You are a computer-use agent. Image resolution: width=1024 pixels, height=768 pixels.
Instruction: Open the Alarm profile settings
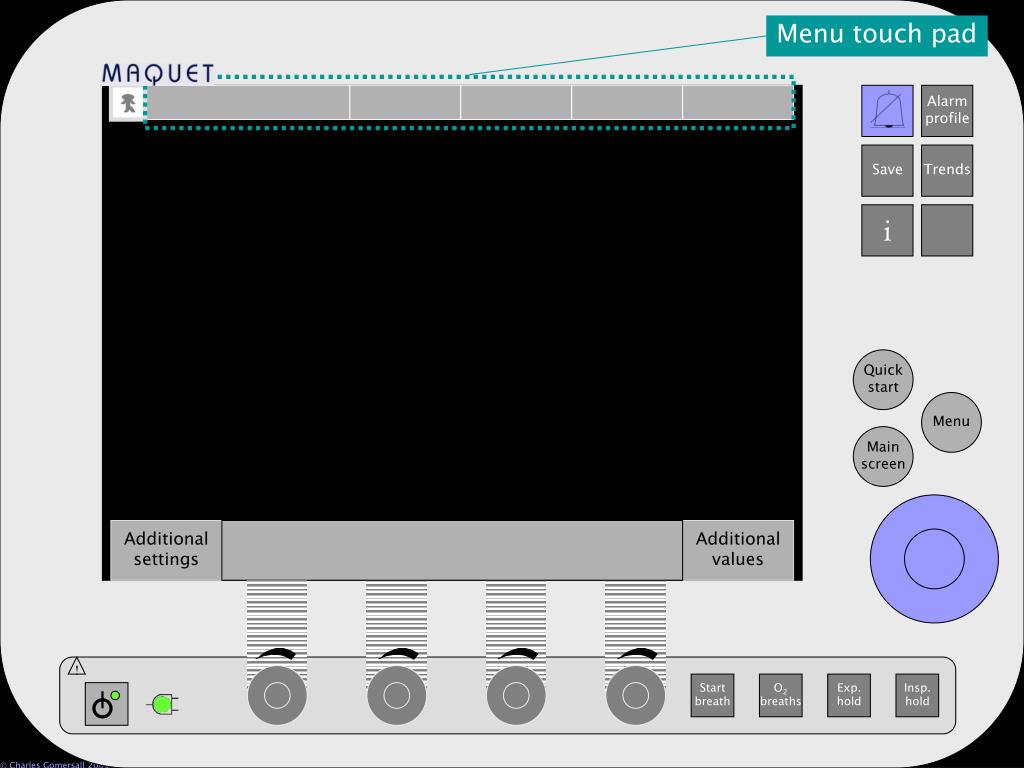[947, 111]
